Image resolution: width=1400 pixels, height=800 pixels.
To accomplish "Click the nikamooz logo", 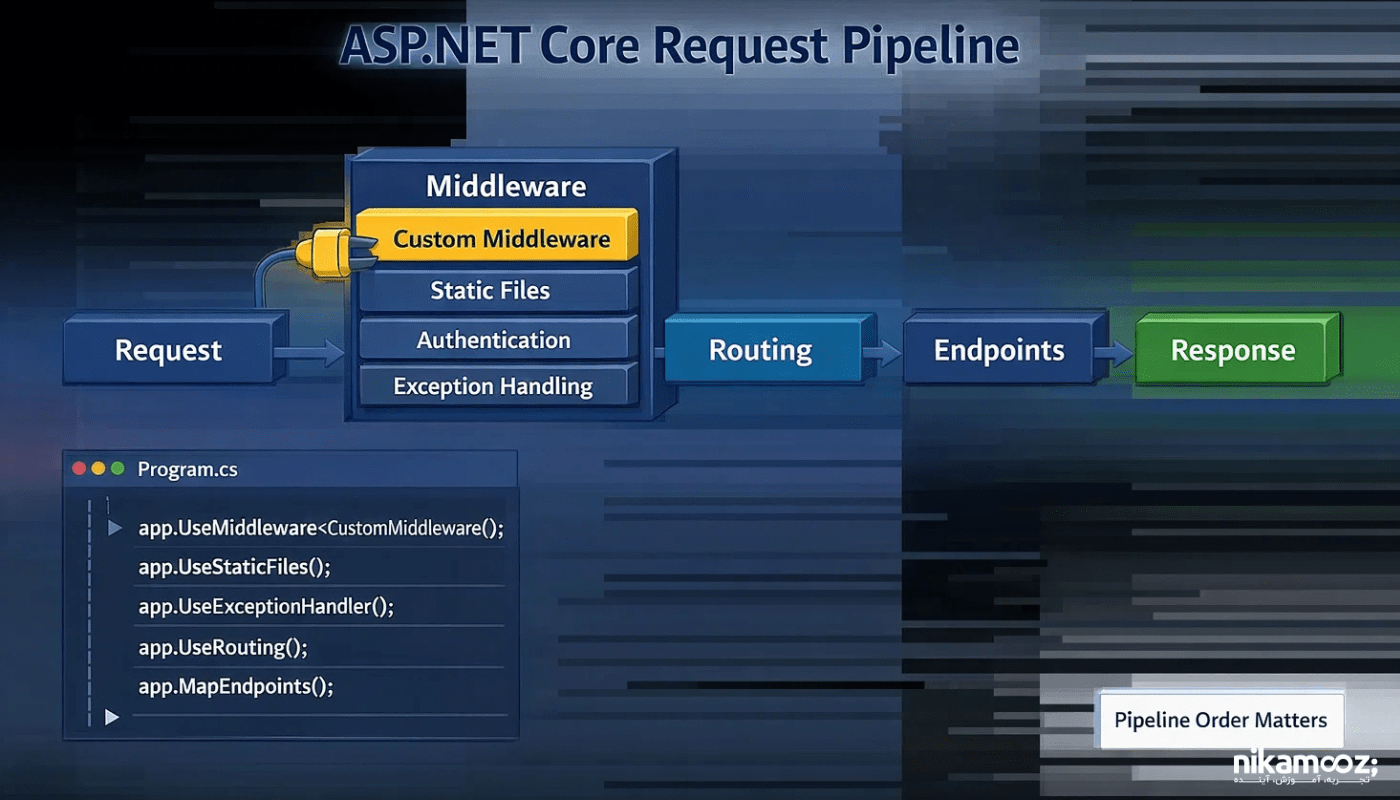I will pyautogui.click(x=1305, y=766).
